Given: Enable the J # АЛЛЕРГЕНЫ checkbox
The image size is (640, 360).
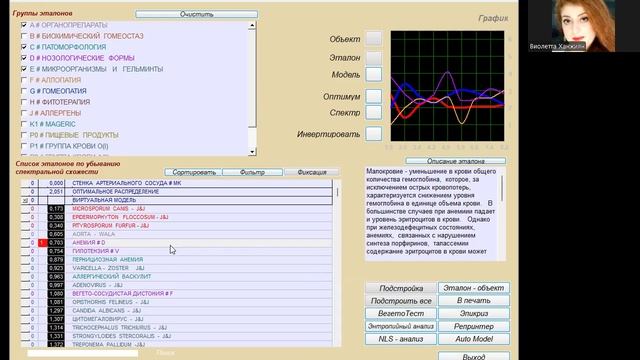Looking at the screenshot, I should pos(24,113).
